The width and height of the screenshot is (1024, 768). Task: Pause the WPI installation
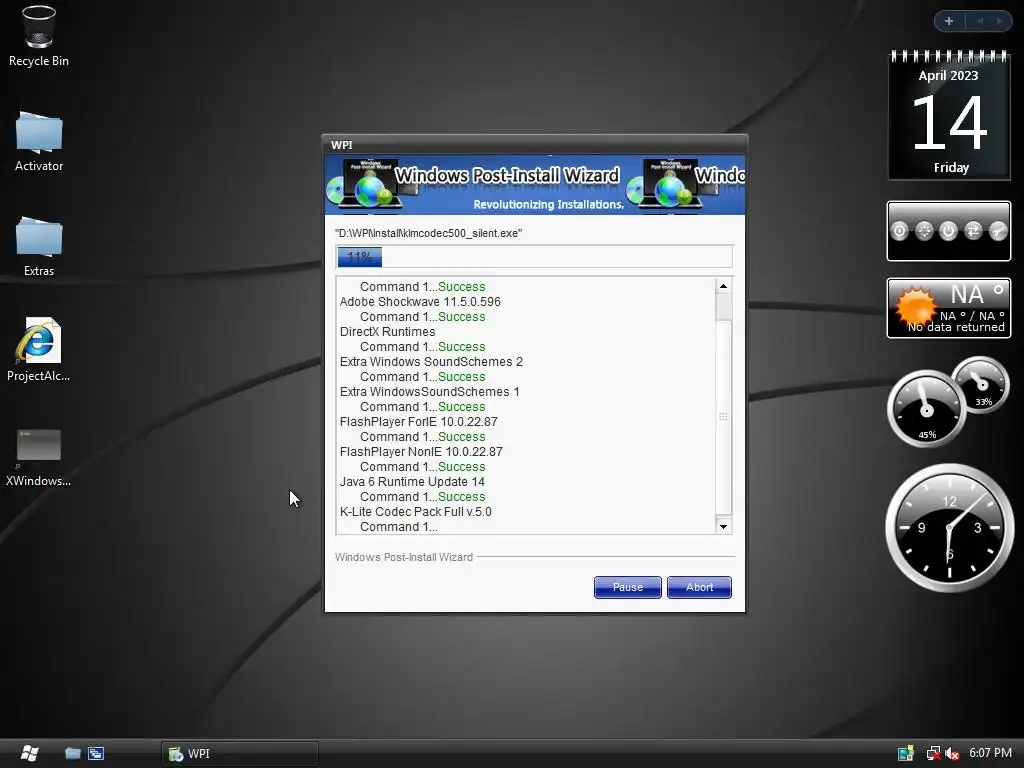click(x=628, y=587)
